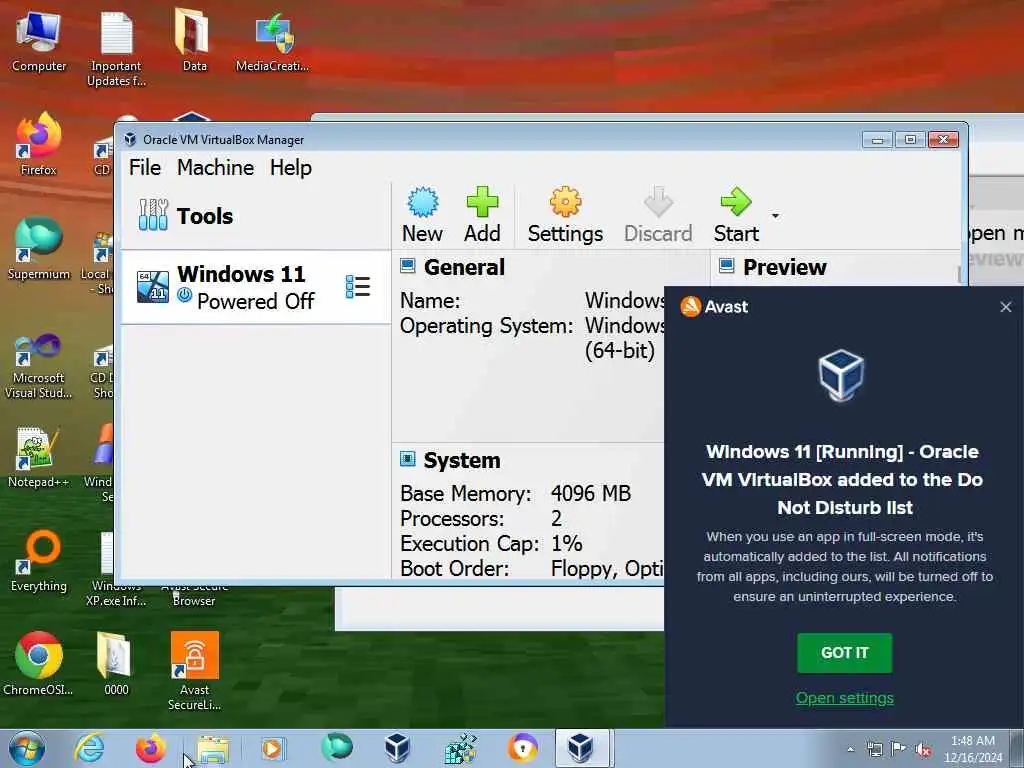This screenshot has width=1024, height=768.
Task: Click Execution Cap value 1%
Action: [566, 543]
